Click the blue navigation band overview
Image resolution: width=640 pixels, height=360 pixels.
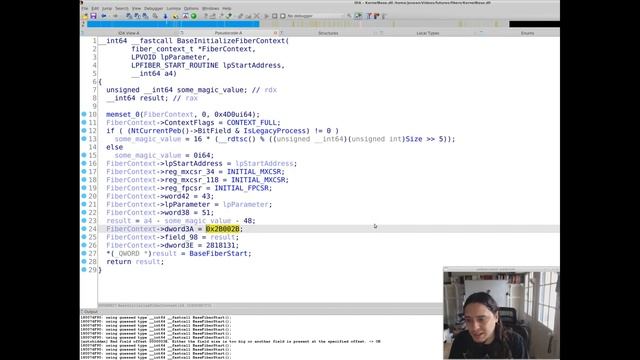tap(173, 24)
